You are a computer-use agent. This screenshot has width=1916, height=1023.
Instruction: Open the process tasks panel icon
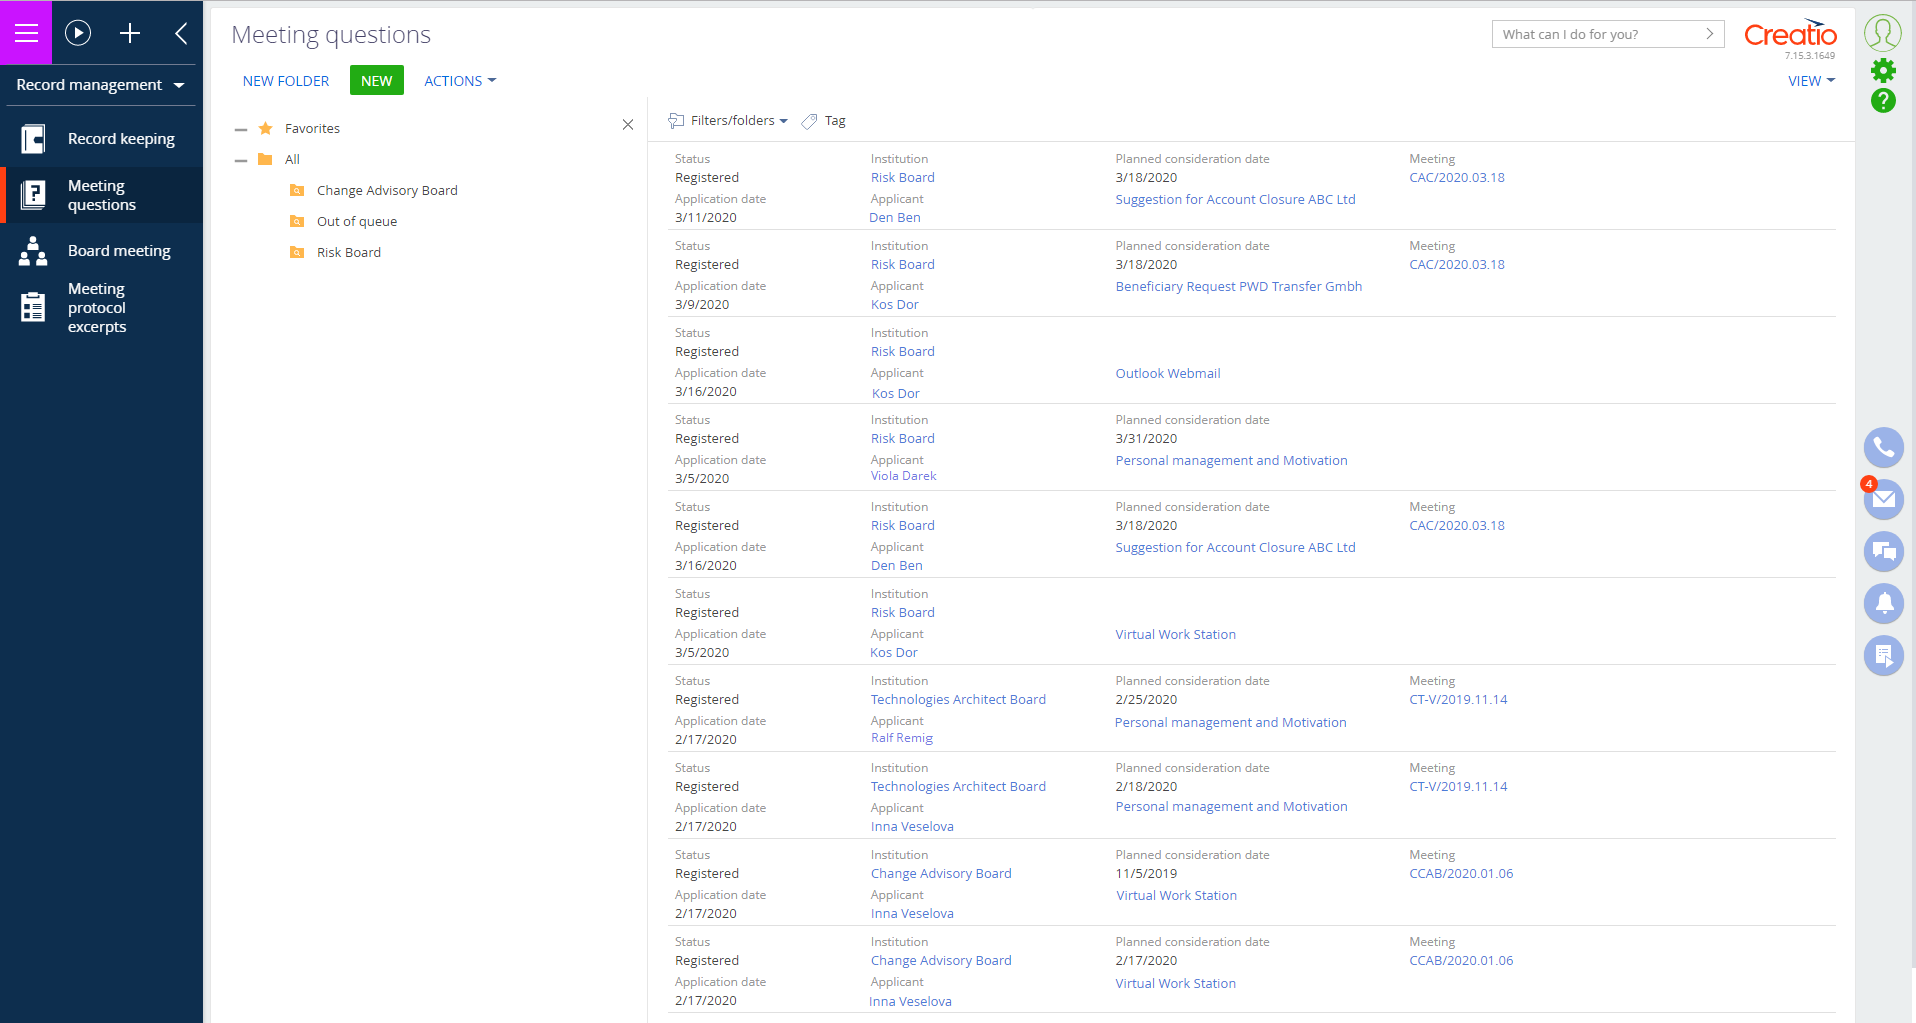pos(1883,655)
